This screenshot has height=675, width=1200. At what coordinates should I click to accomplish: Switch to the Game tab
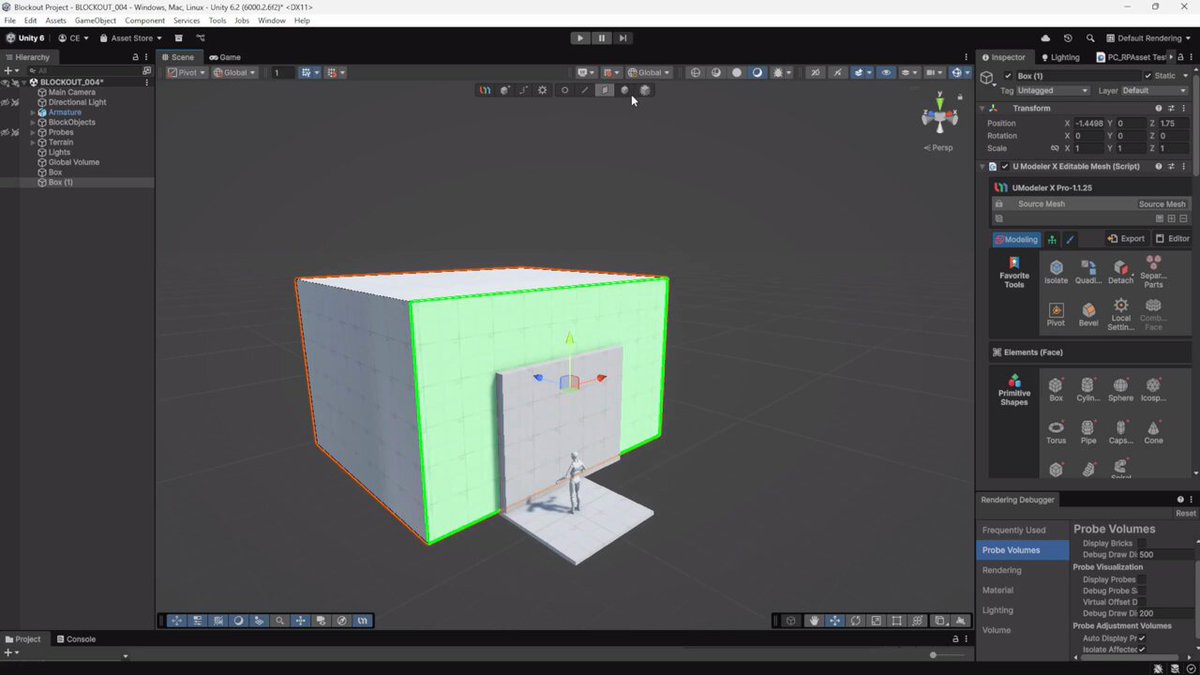(225, 57)
